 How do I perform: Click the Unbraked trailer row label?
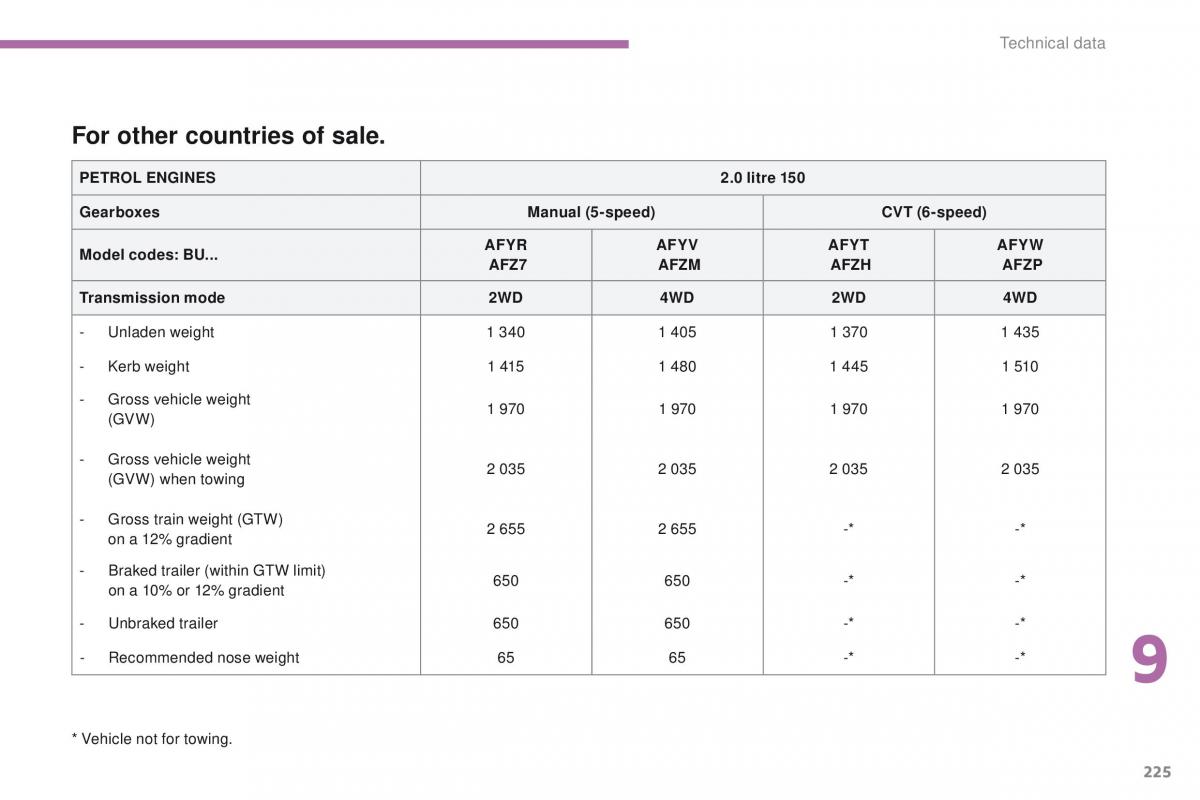tap(163, 623)
